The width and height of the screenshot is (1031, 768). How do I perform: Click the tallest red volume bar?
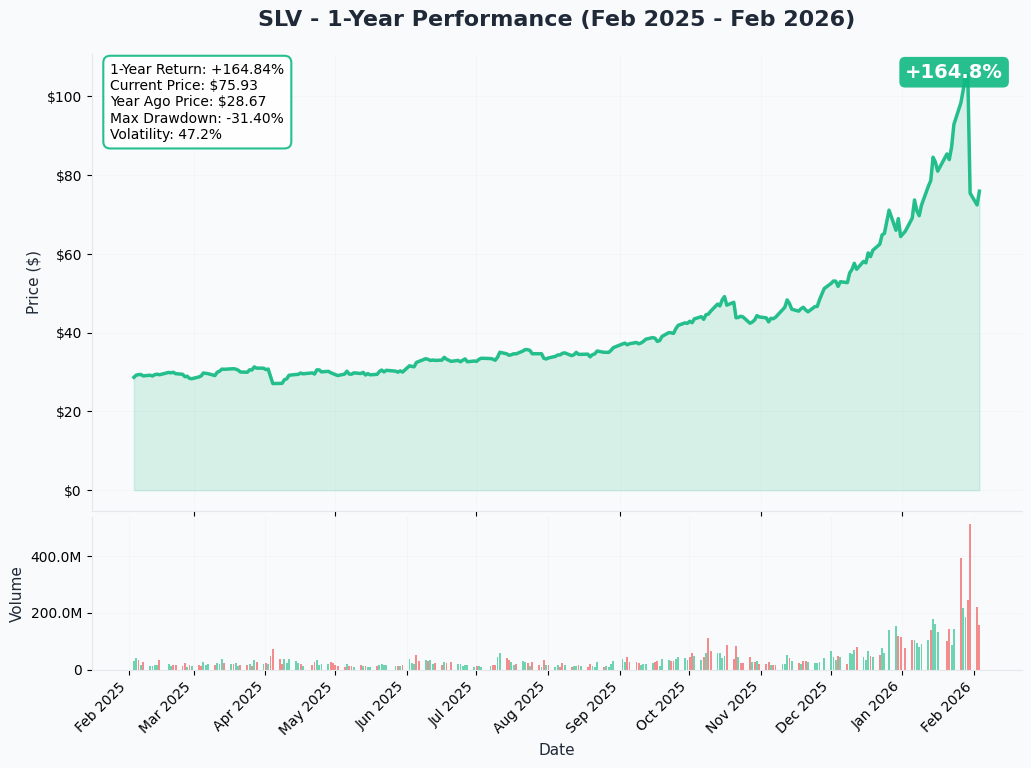pos(970,597)
